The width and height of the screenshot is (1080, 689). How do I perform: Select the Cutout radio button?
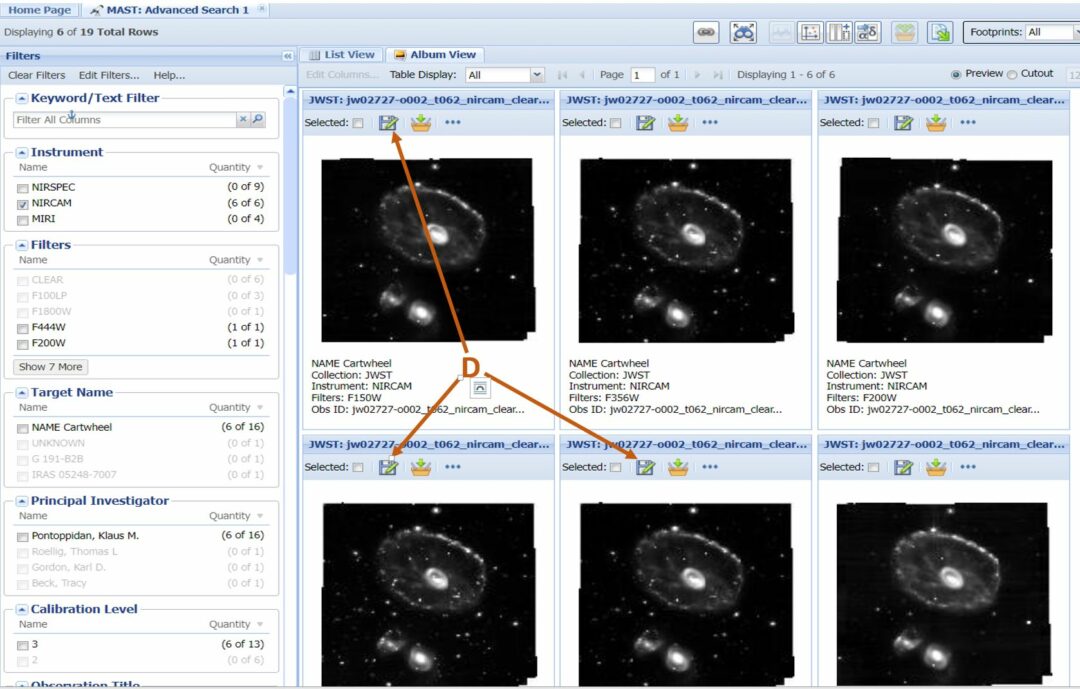[1012, 75]
